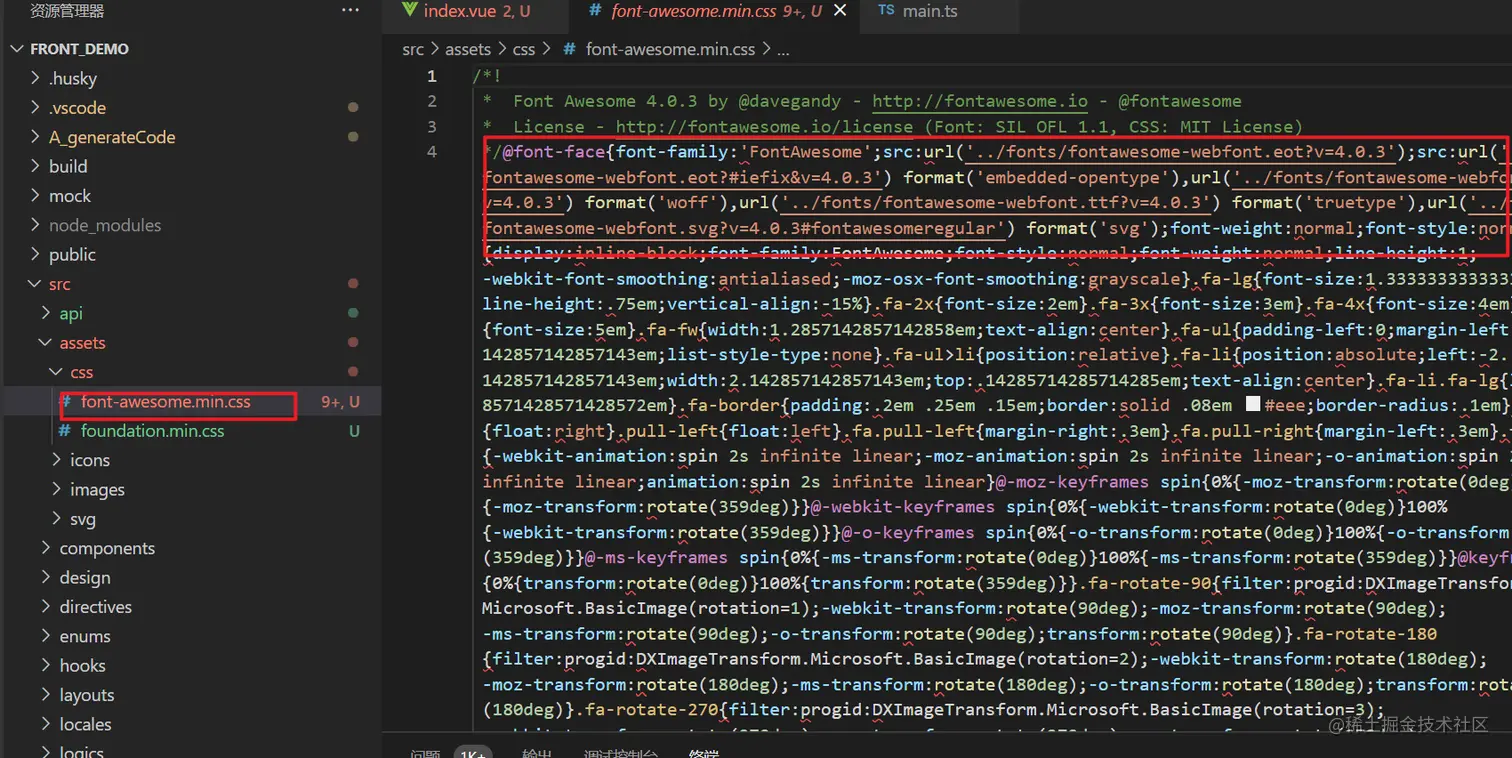Expand the A_generateCode folder

(112, 137)
